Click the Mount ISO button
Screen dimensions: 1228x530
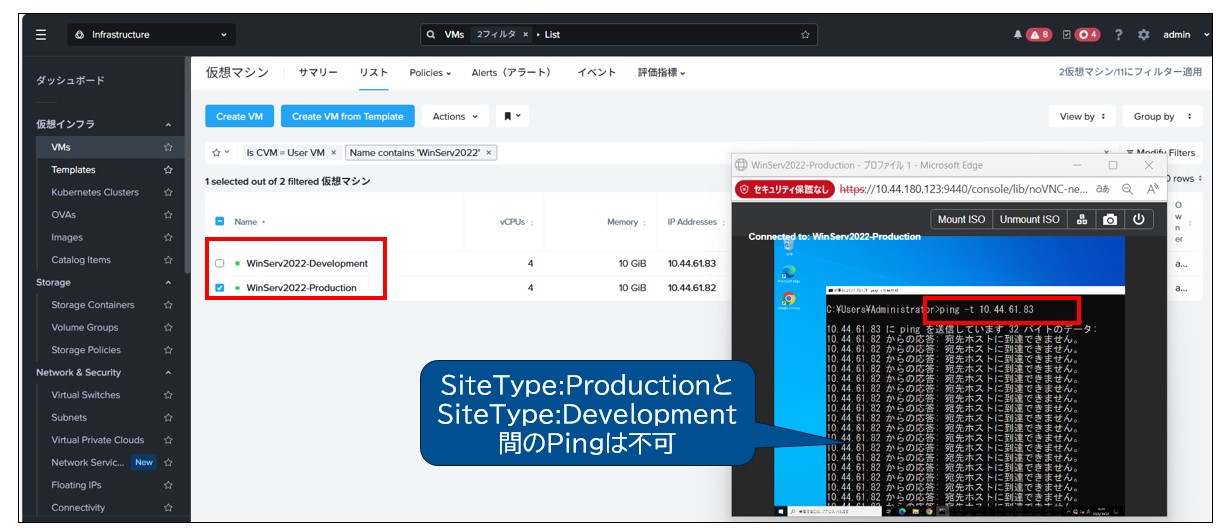961,219
